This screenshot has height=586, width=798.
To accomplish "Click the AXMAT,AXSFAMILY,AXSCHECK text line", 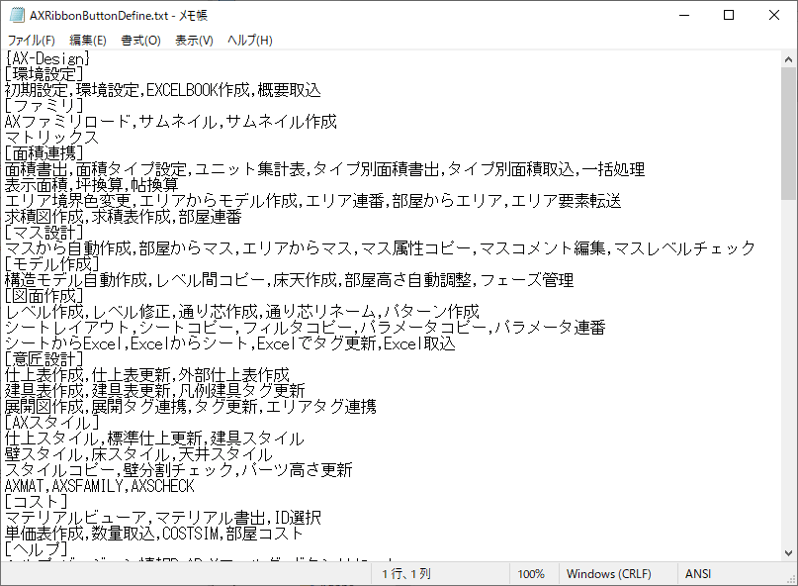I will [100, 485].
